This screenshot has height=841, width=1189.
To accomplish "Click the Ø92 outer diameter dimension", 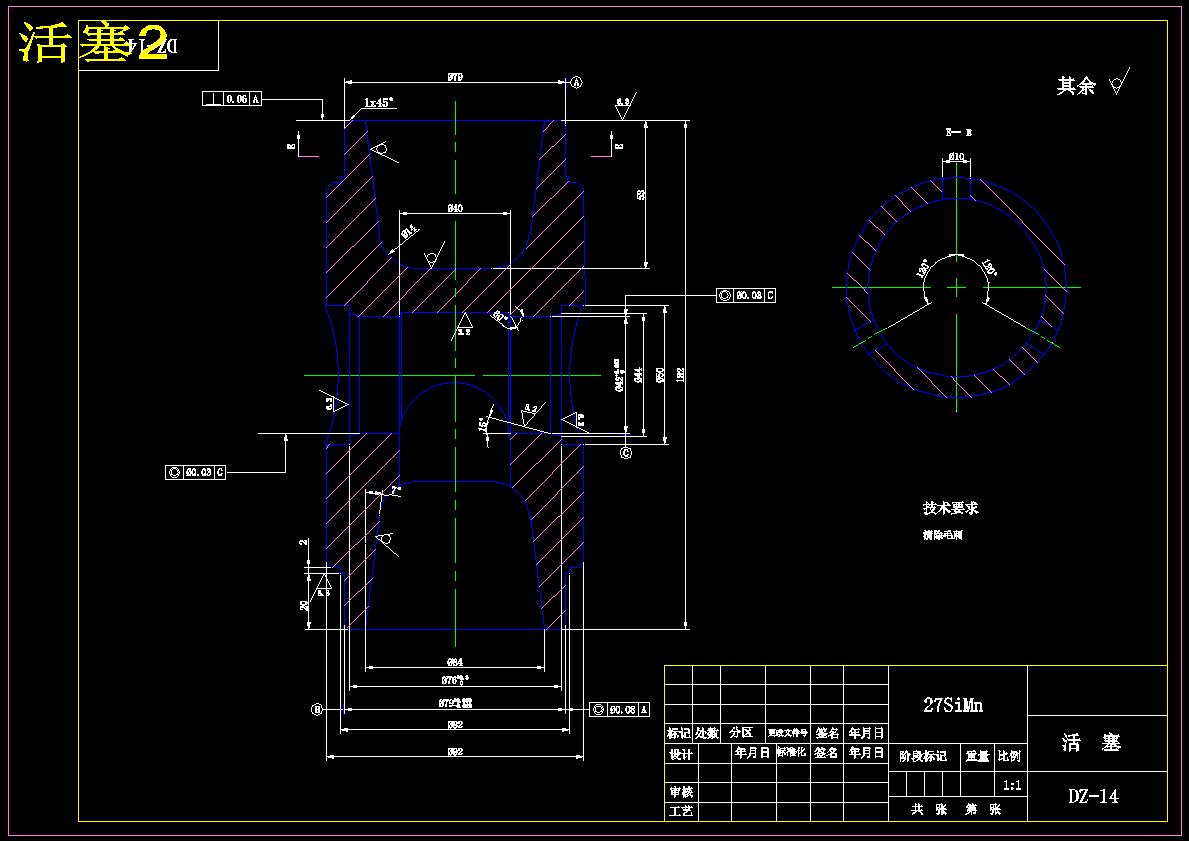I will point(455,752).
